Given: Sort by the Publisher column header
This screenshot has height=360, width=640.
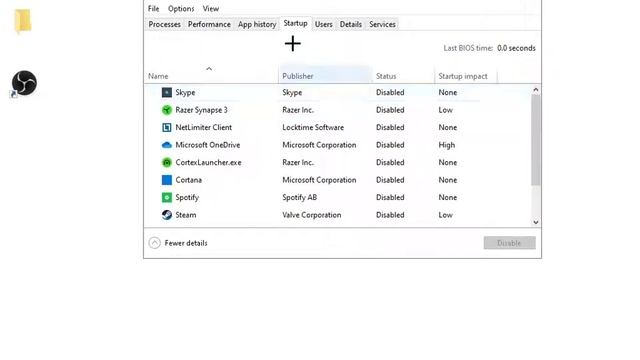Looking at the screenshot, I should [x=325, y=76].
